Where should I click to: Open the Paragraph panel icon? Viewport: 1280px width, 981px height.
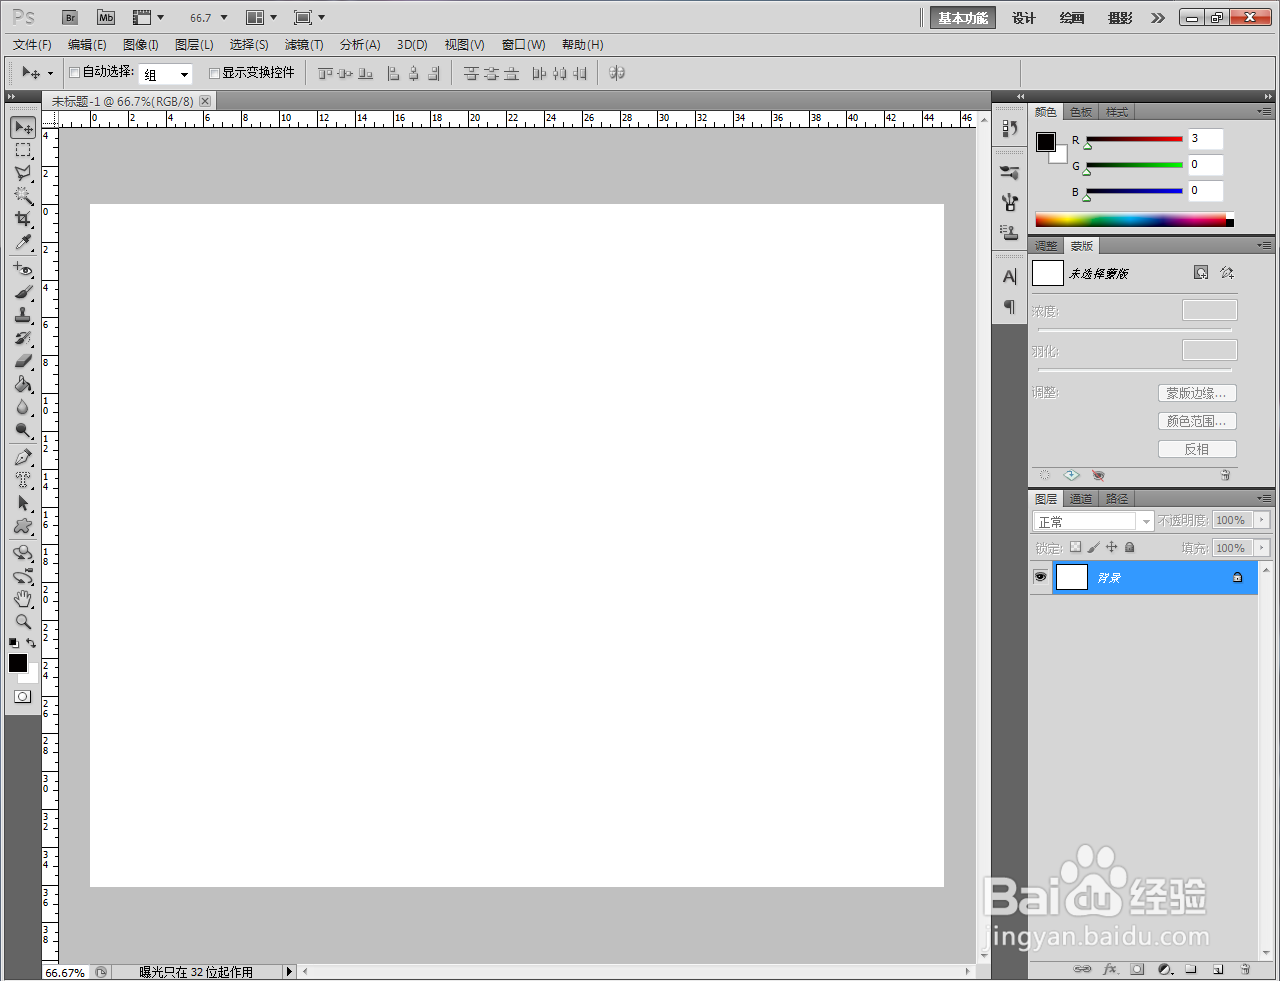coord(1010,307)
